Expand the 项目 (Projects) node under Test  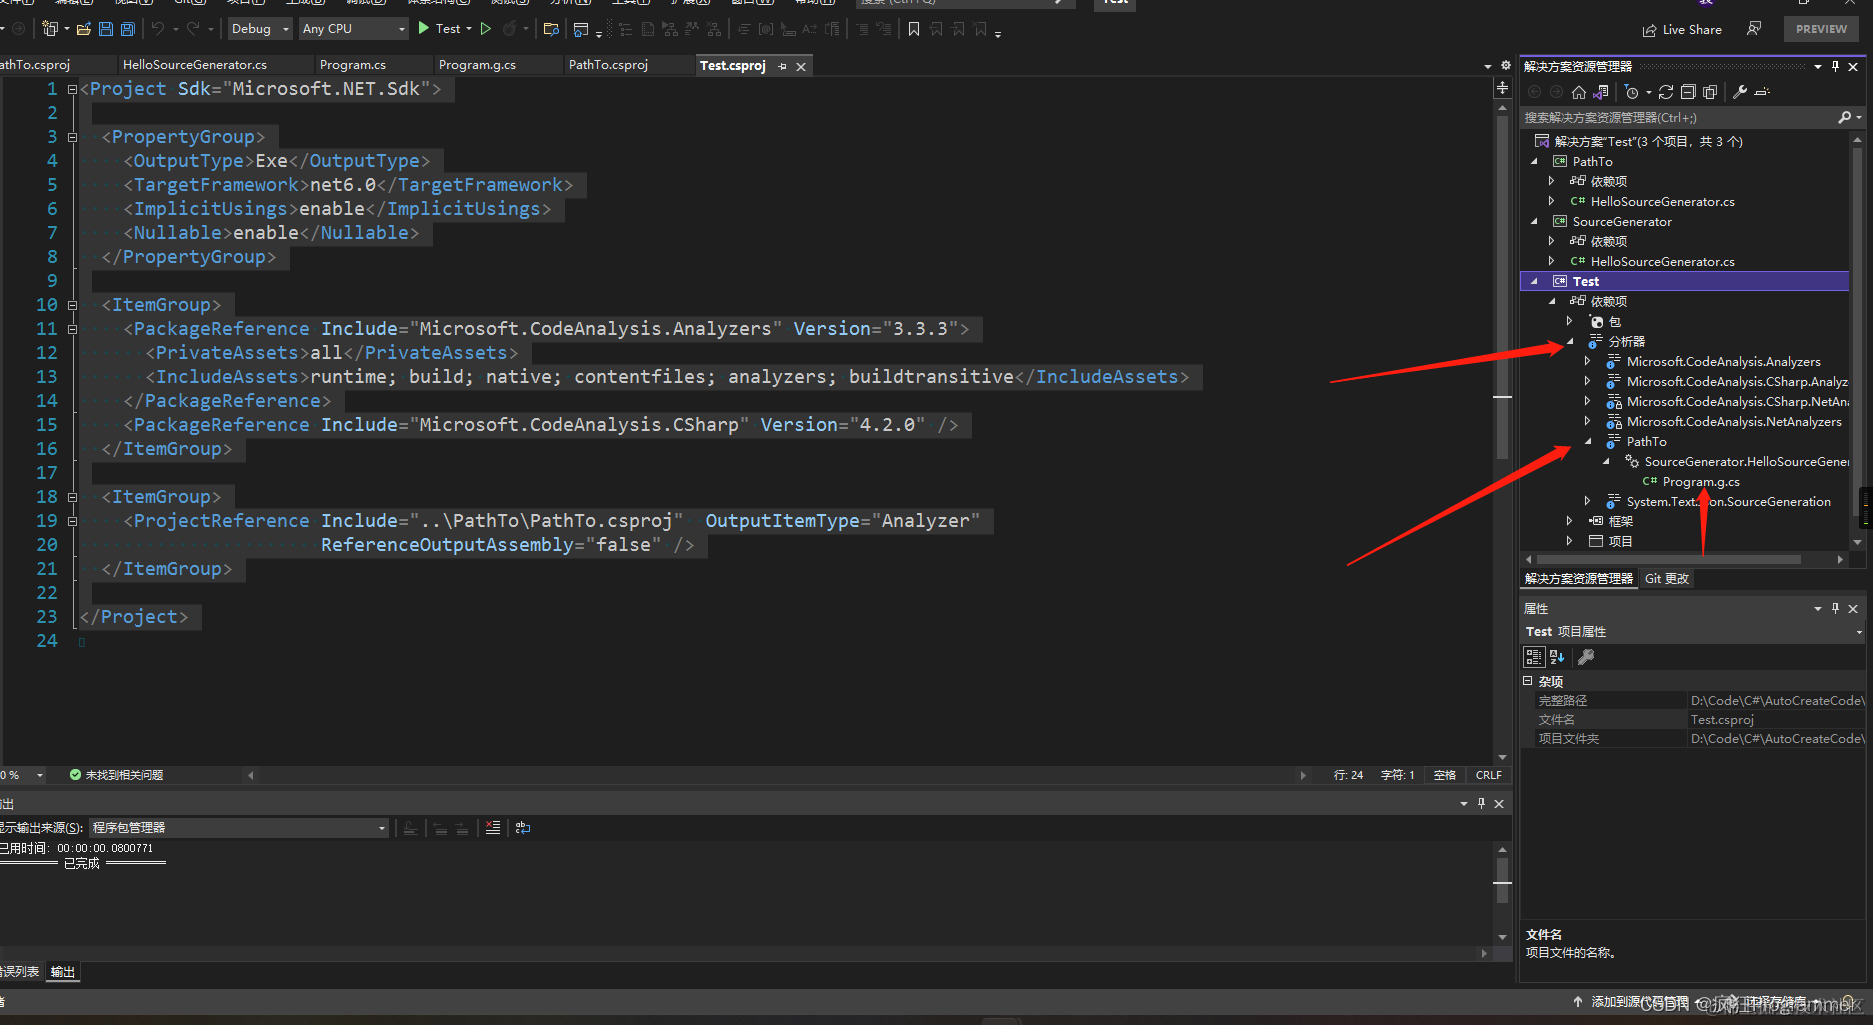tap(1569, 541)
